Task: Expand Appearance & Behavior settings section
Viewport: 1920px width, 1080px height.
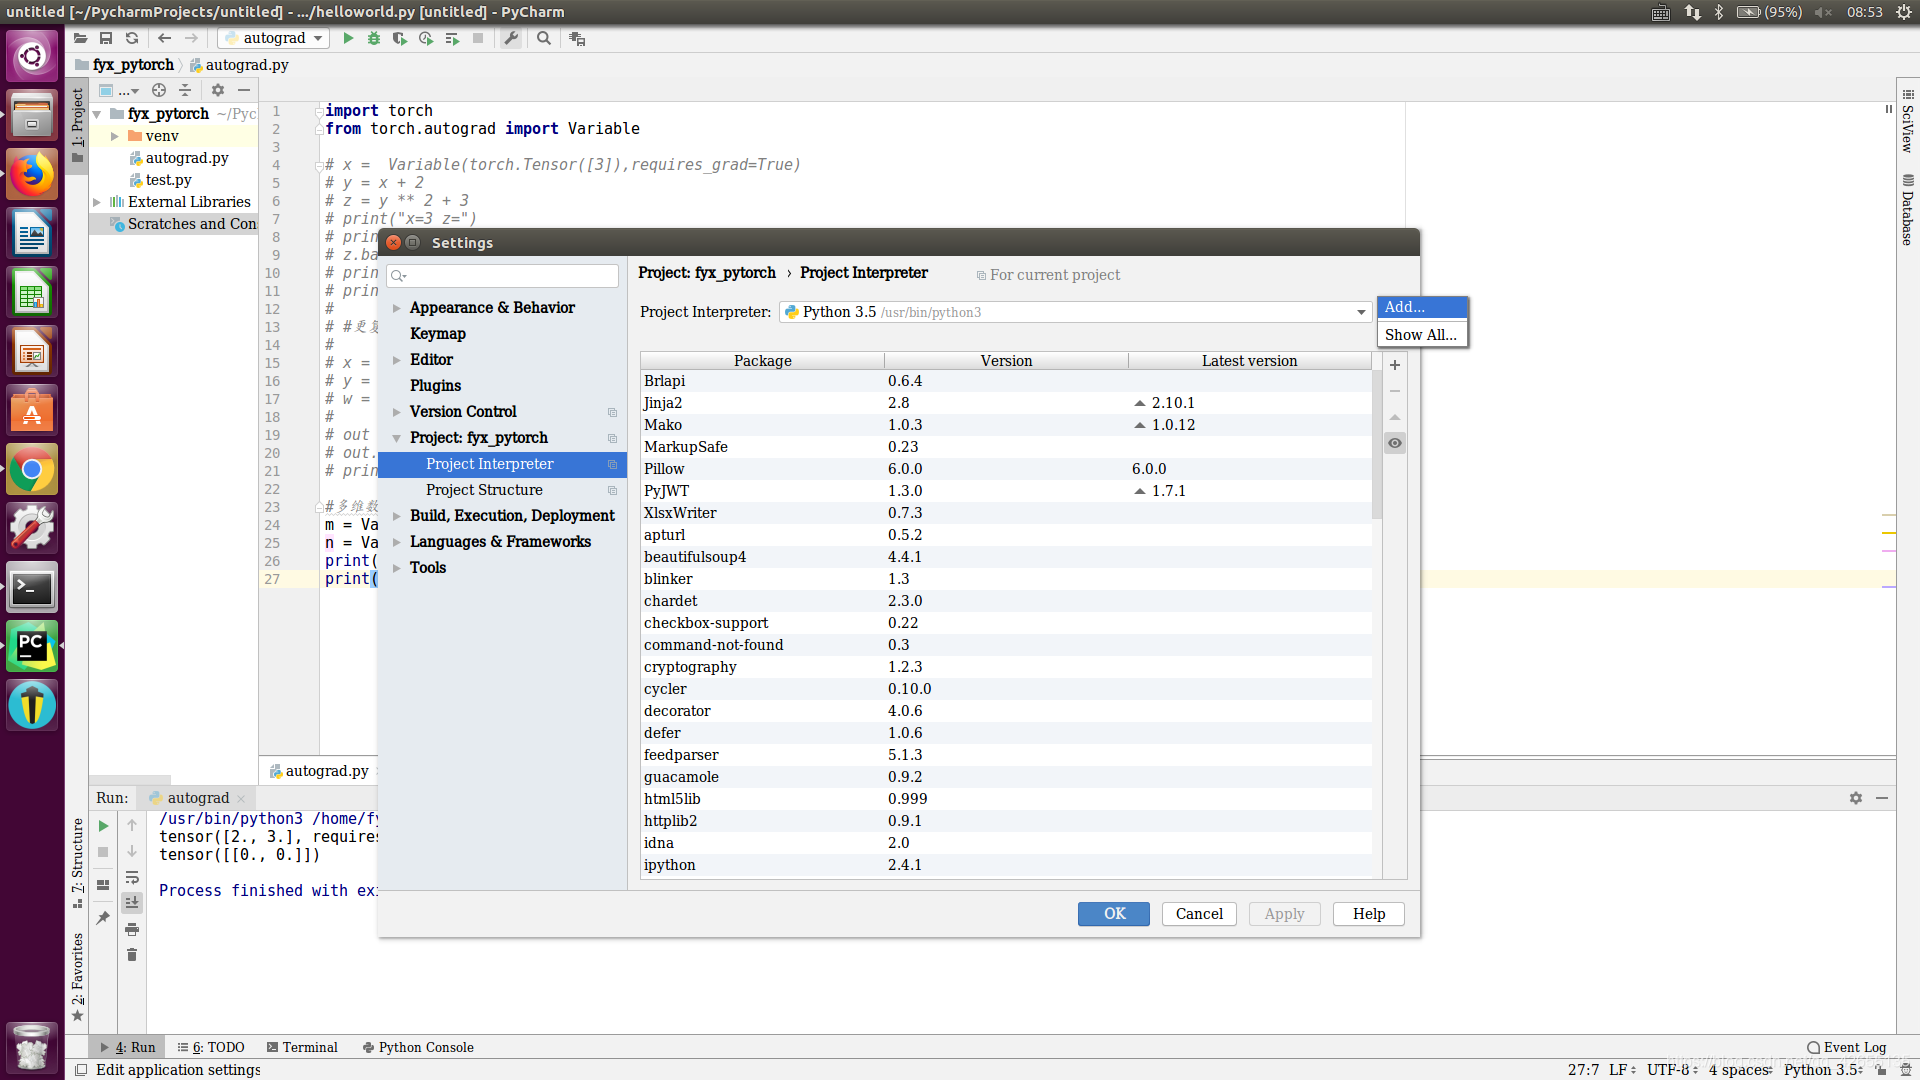Action: 397,308
